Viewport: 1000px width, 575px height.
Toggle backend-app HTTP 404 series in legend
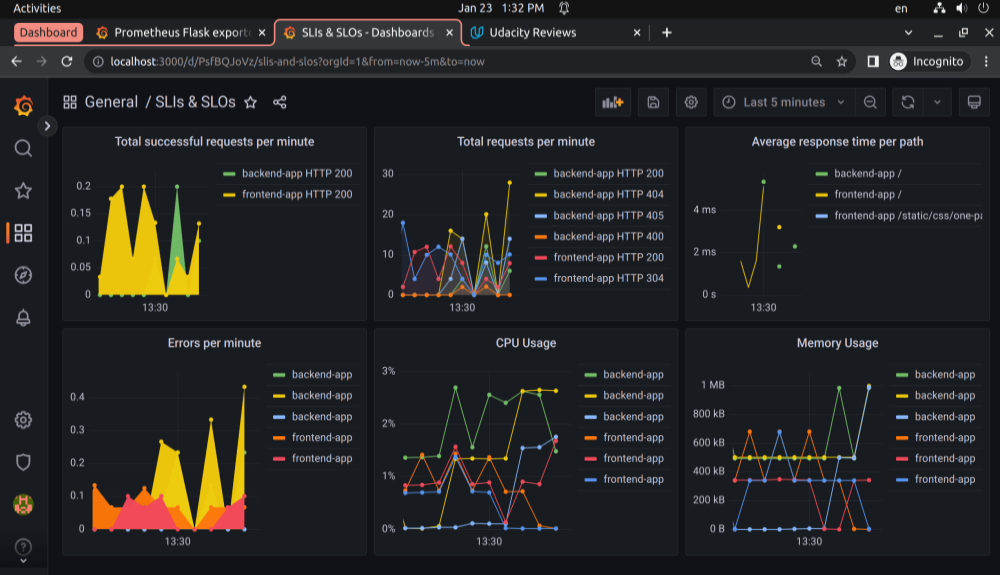[608, 195]
